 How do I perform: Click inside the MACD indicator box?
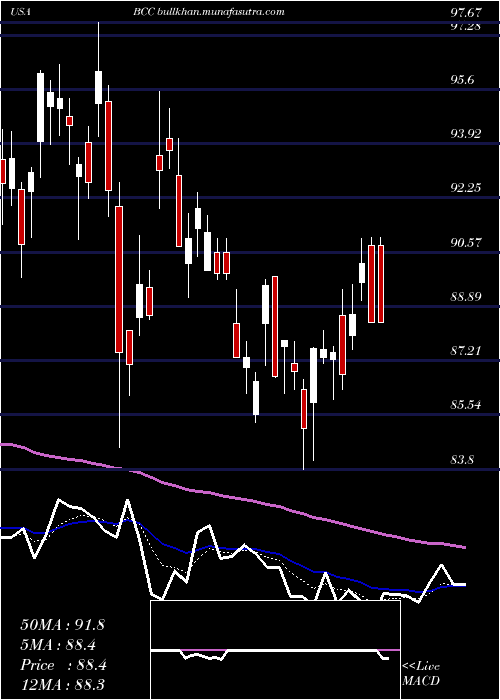[x=275, y=650]
